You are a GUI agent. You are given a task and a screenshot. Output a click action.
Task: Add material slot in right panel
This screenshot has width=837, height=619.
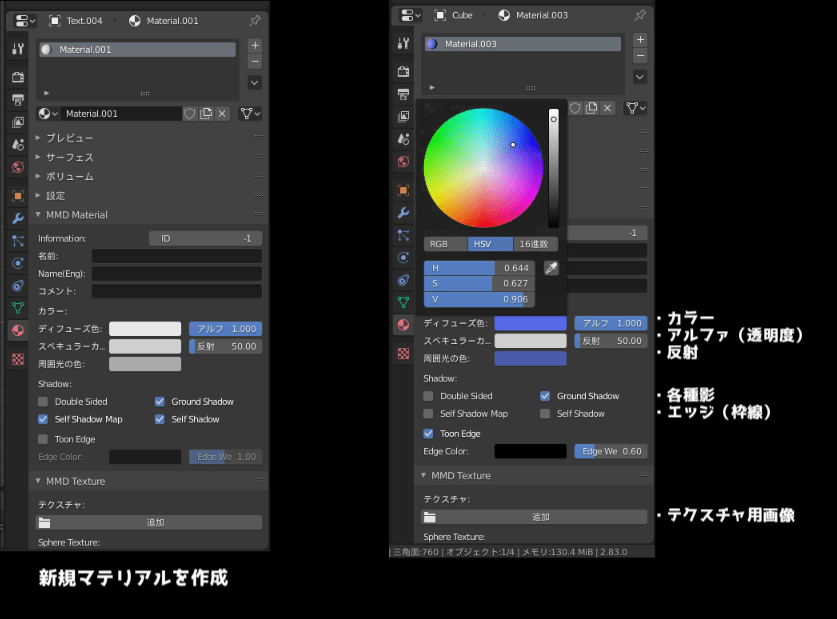(640, 39)
